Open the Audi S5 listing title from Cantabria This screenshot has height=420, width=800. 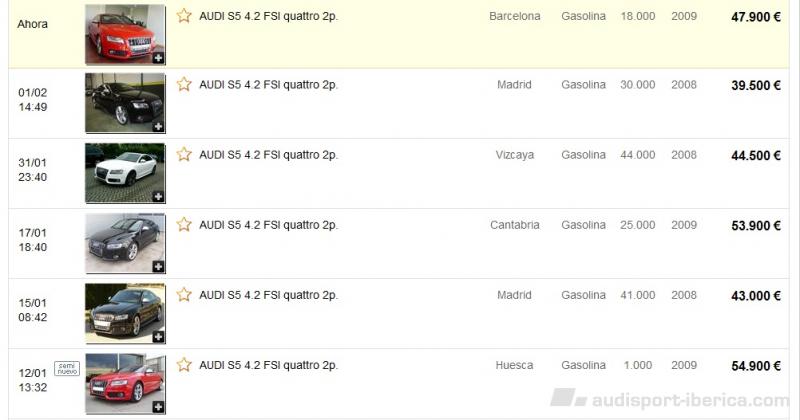click(268, 225)
